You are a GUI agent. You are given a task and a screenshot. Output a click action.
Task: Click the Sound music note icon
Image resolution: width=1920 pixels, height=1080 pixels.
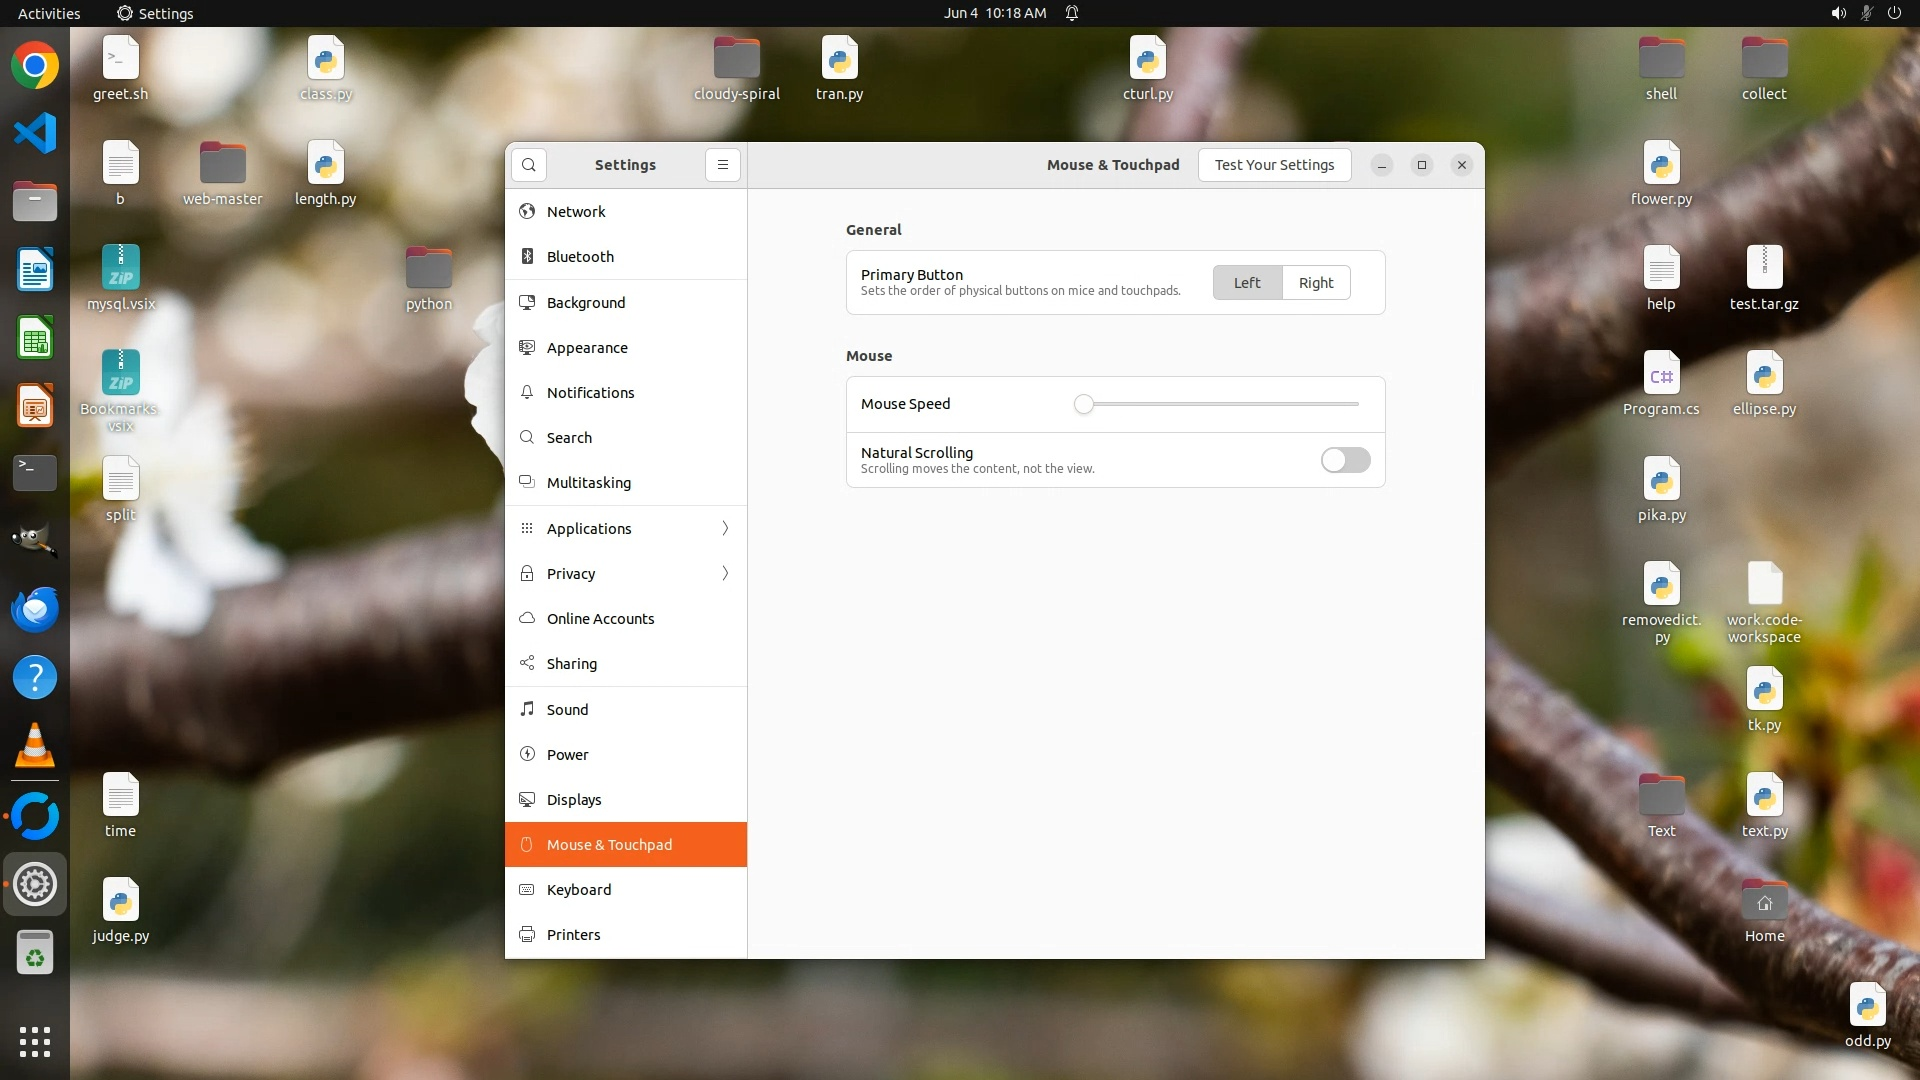527,710
